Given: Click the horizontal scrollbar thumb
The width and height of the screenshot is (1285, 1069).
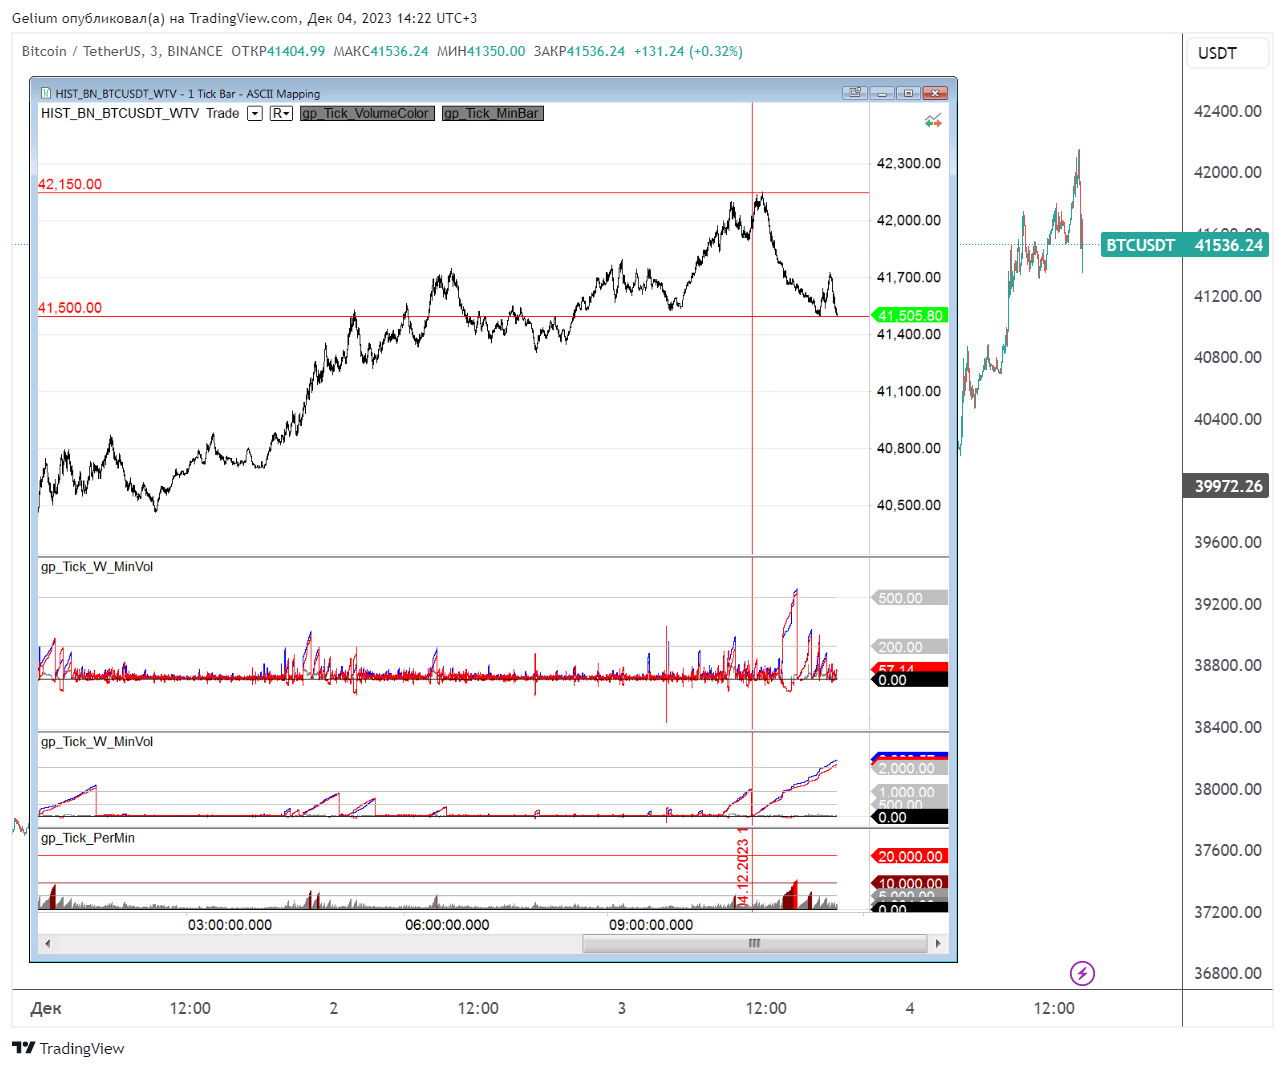Looking at the screenshot, I should pos(755,943).
